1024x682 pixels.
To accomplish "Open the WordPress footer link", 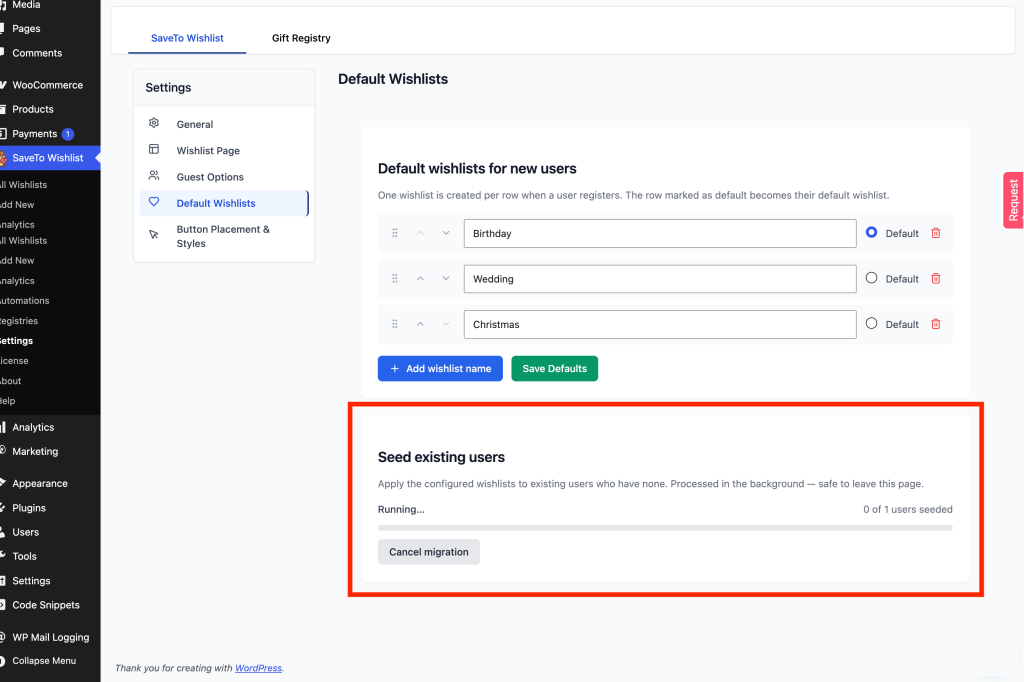I will (258, 668).
